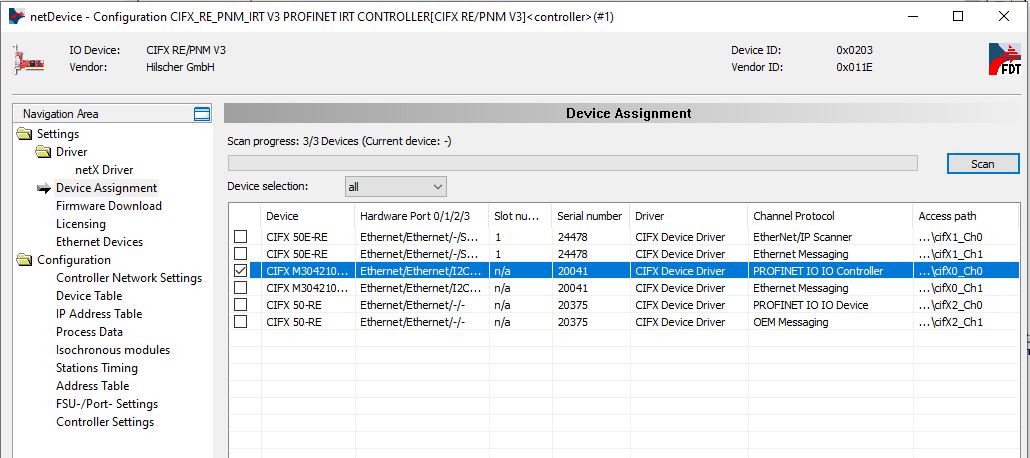Open FSU-/Port- Settings page

click(x=107, y=404)
